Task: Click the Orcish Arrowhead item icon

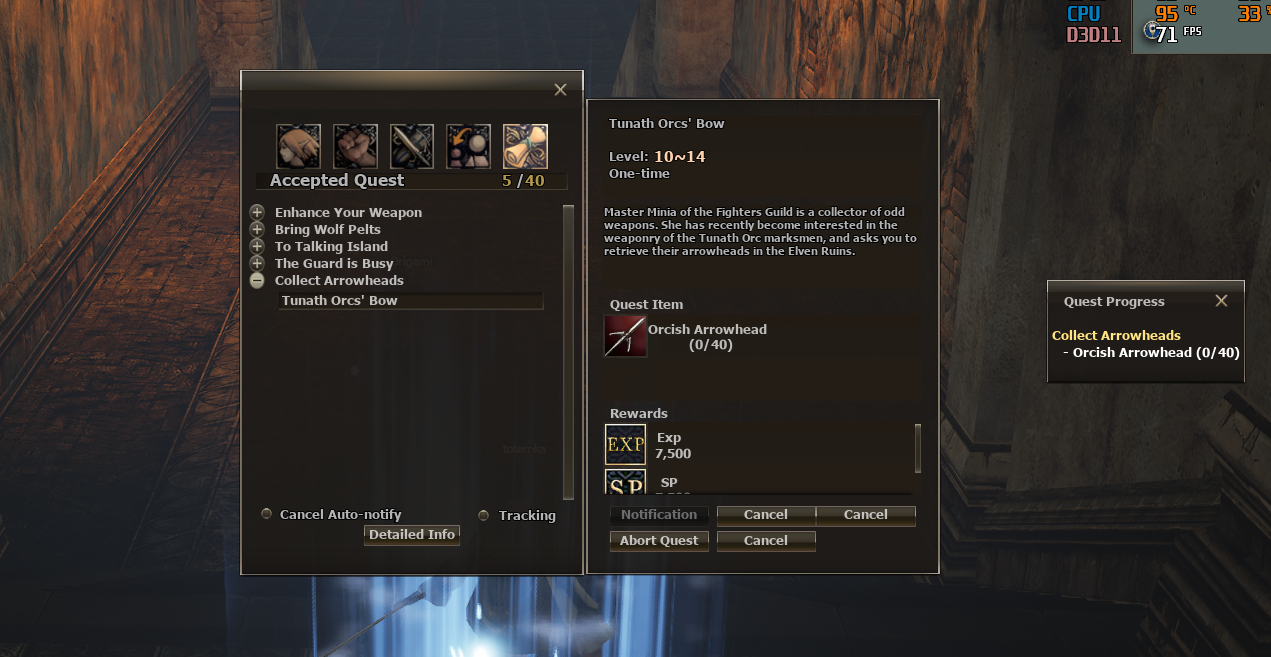Action: (x=625, y=336)
